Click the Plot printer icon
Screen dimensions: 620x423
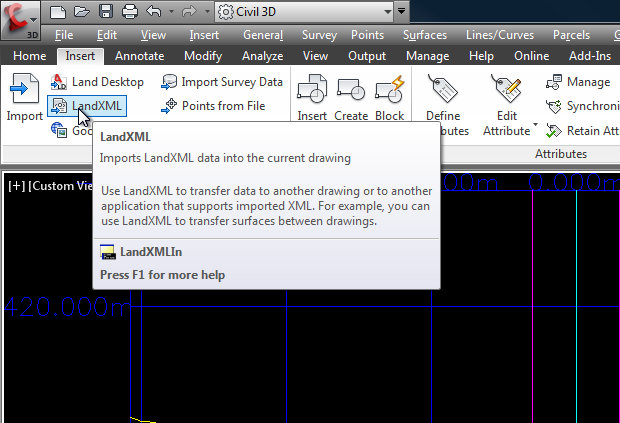point(130,12)
